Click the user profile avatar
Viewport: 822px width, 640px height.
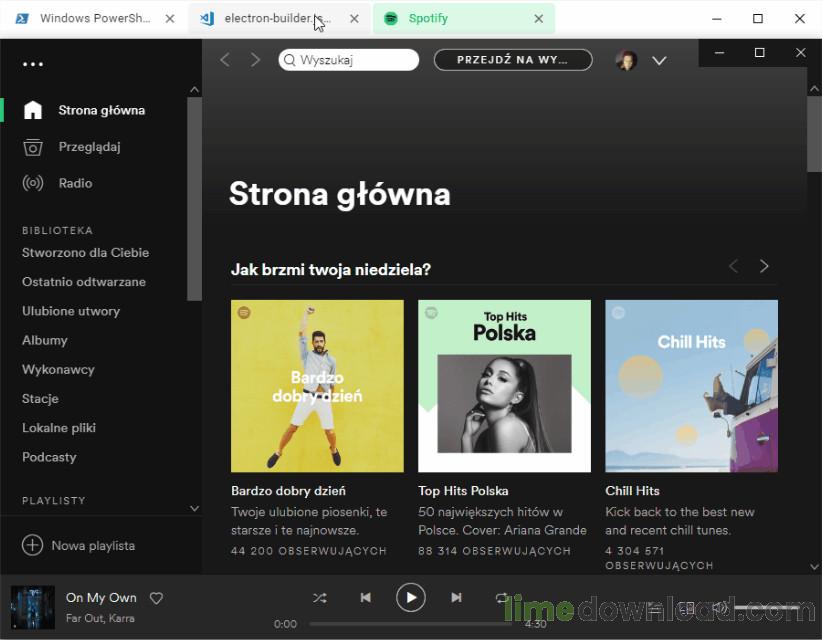tap(626, 60)
